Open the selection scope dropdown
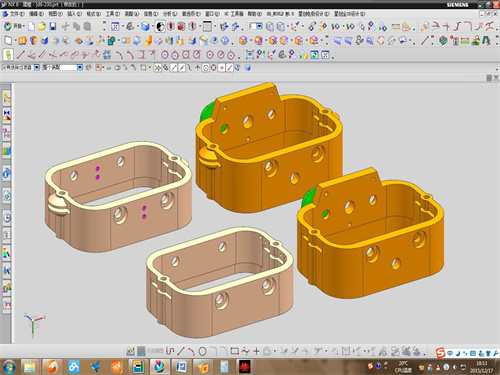 pos(80,67)
